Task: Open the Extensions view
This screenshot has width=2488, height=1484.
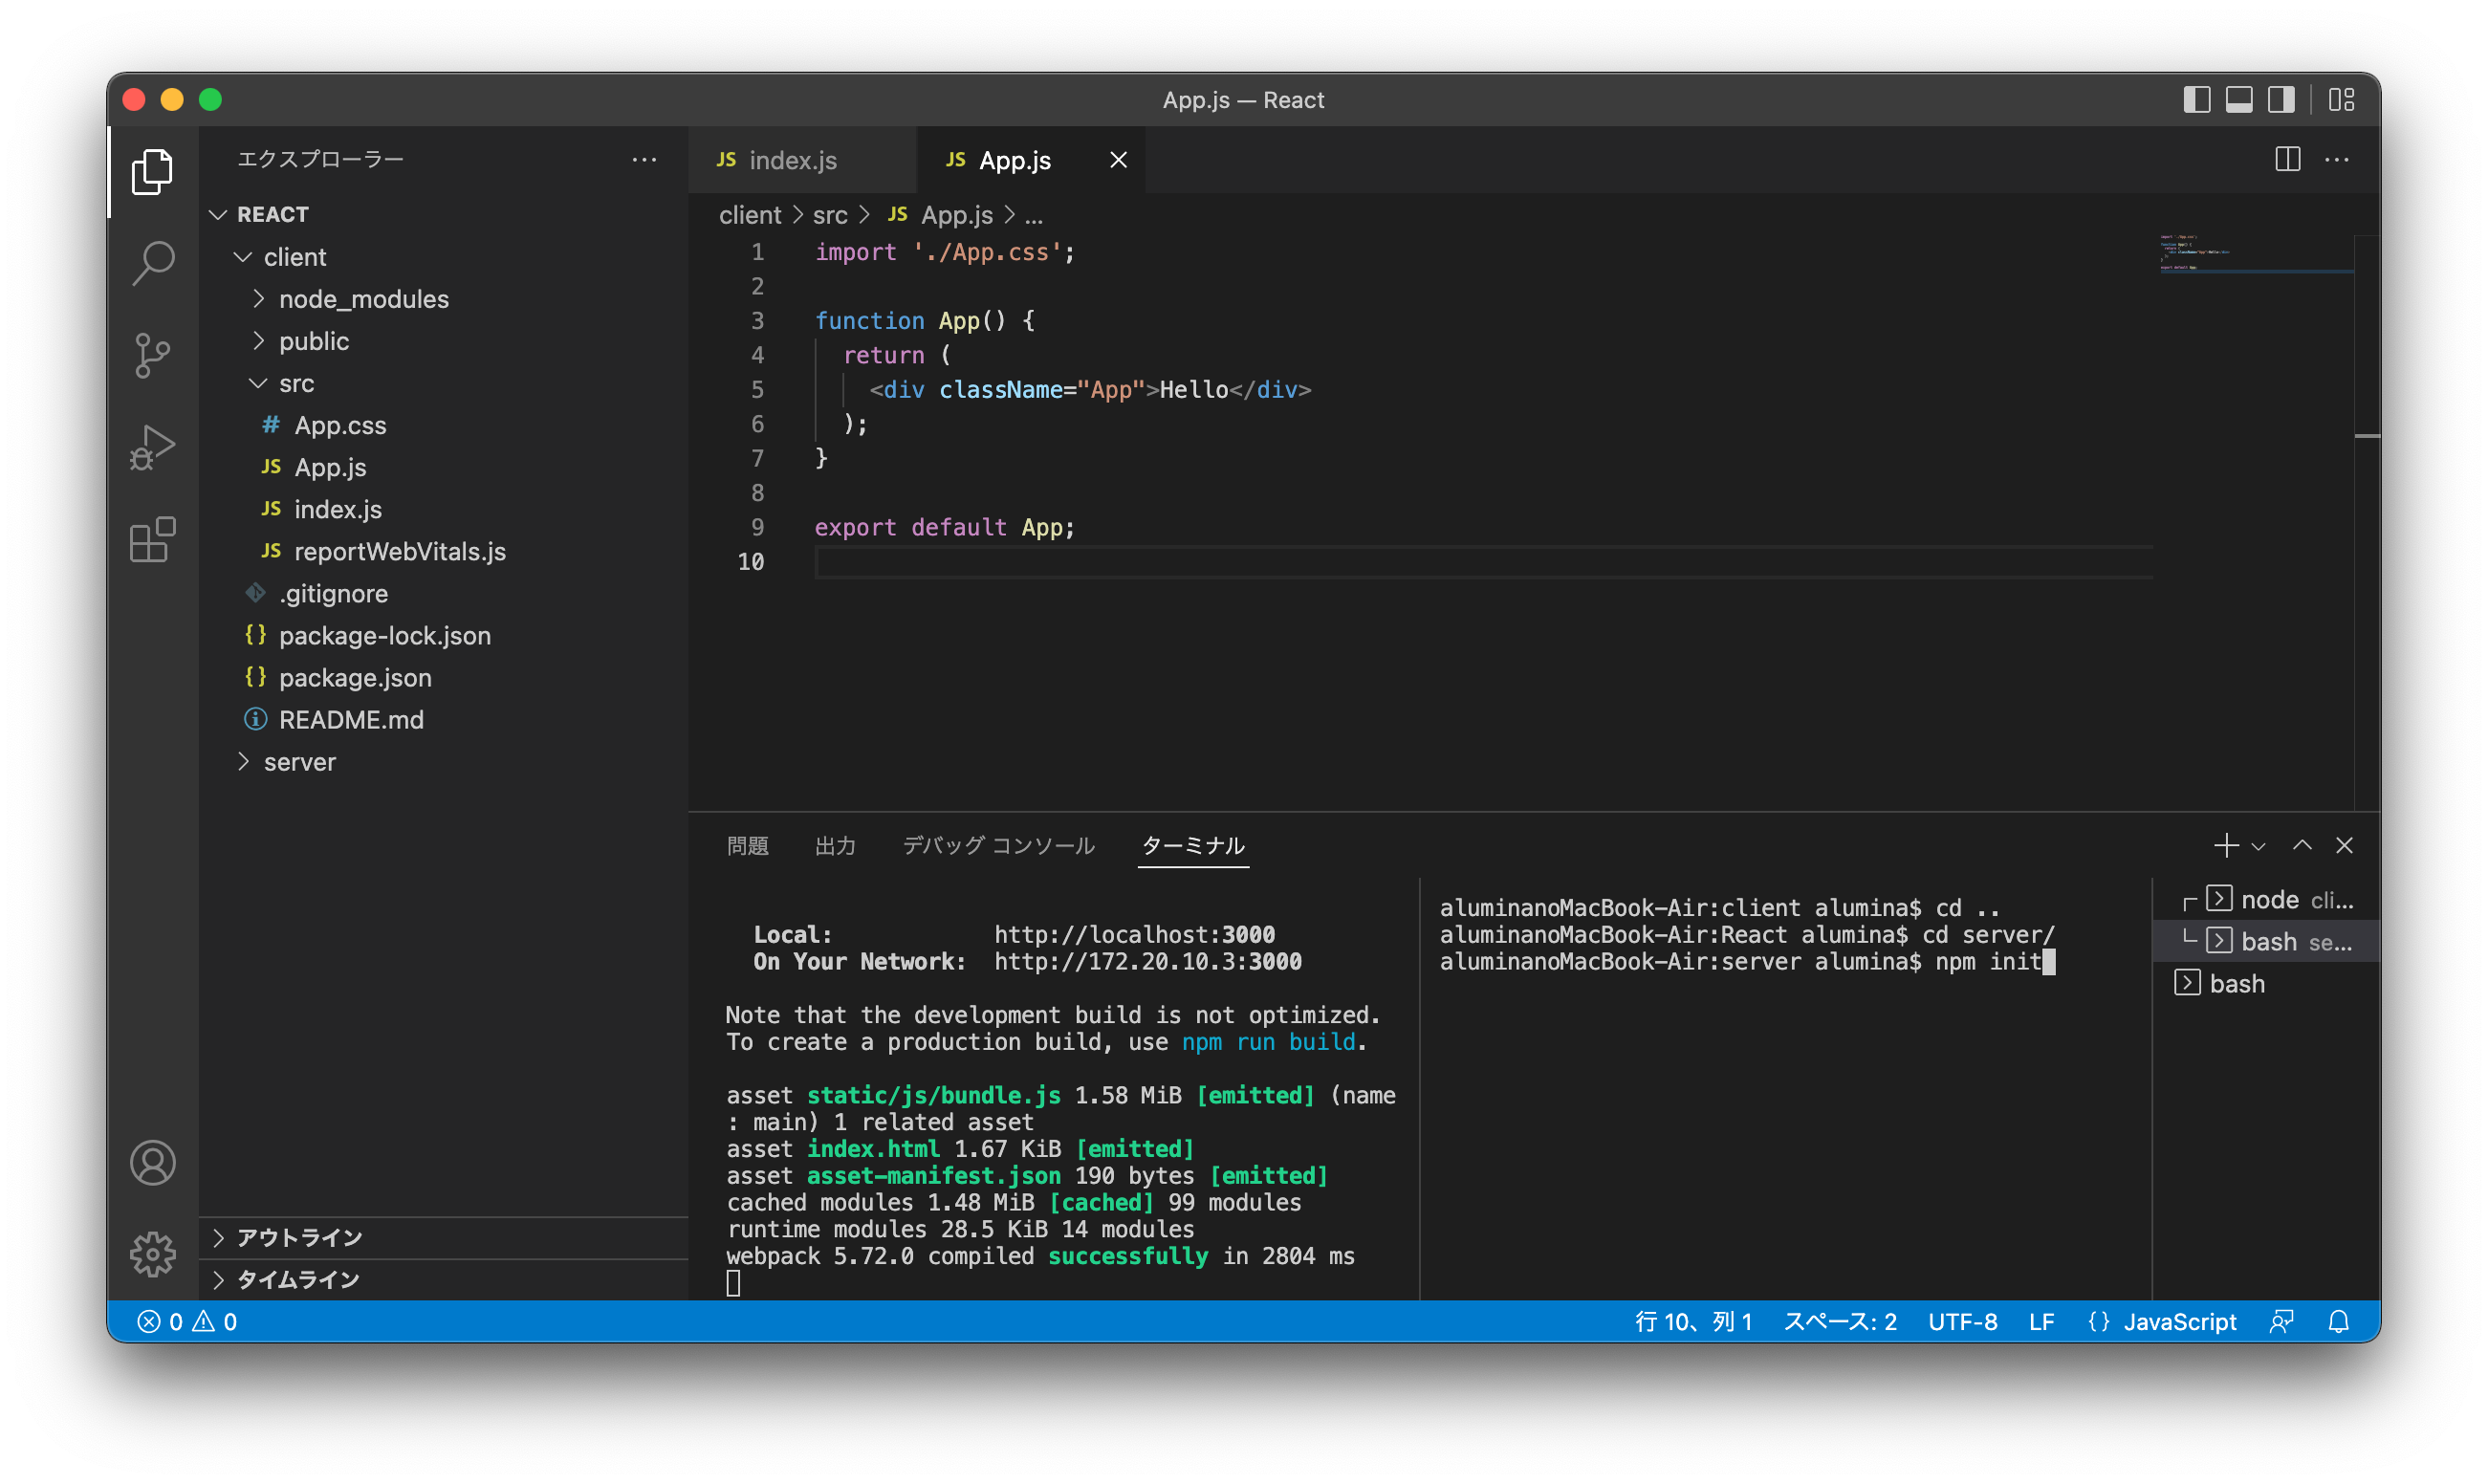Action: 152,541
